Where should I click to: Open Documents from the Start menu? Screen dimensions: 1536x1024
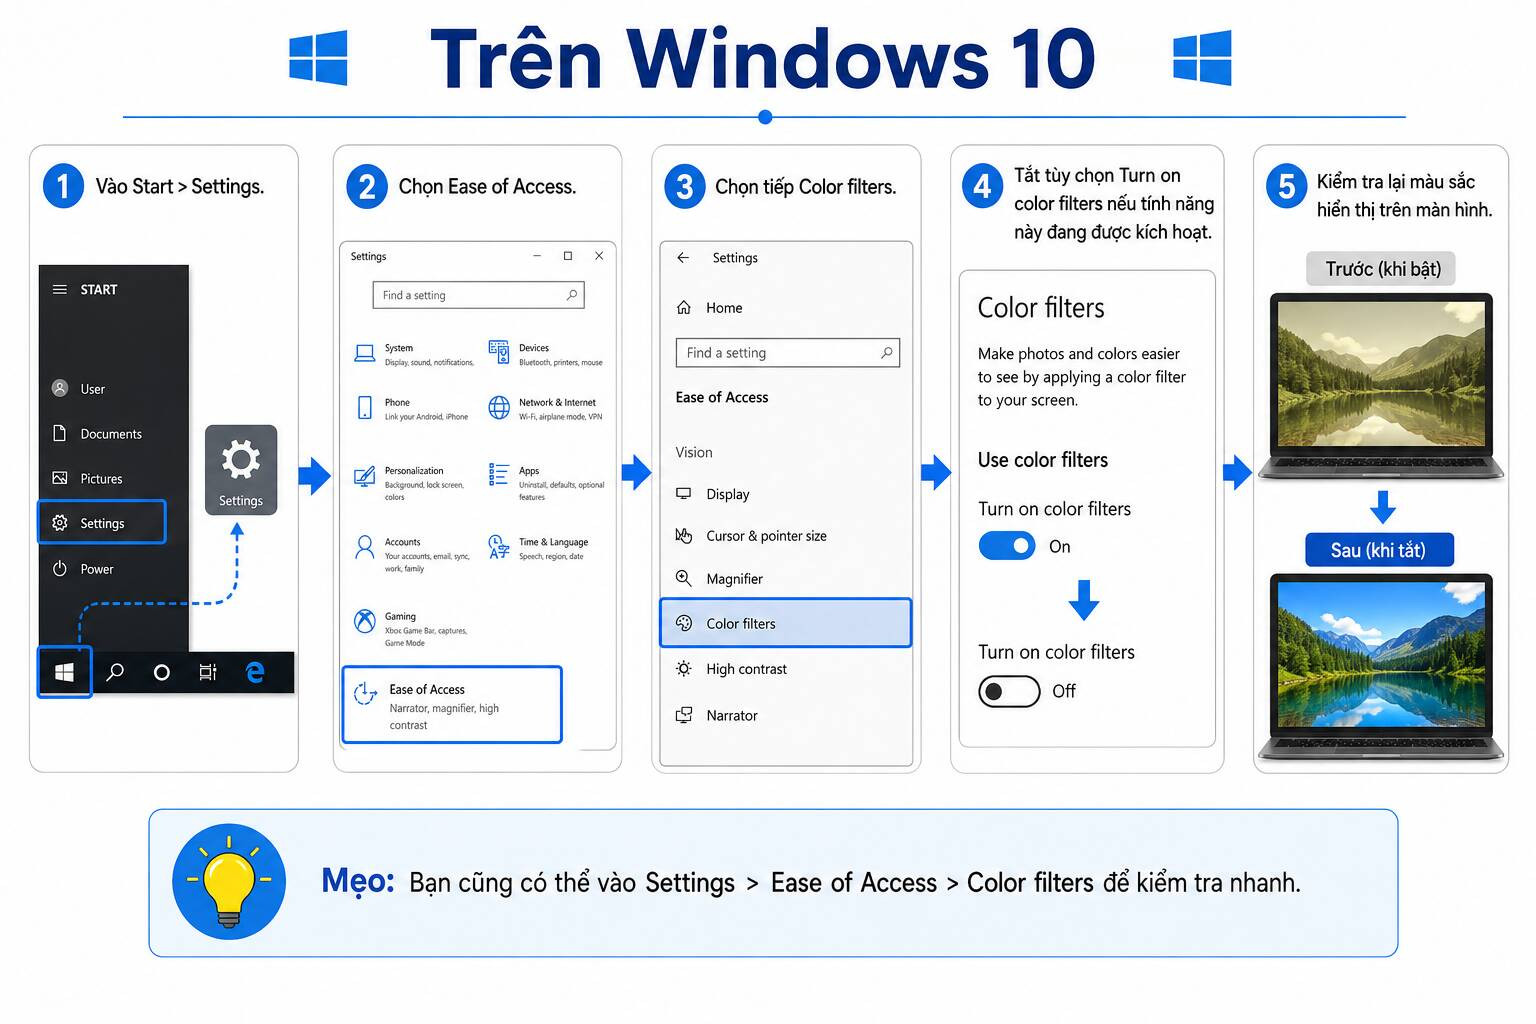click(x=97, y=434)
